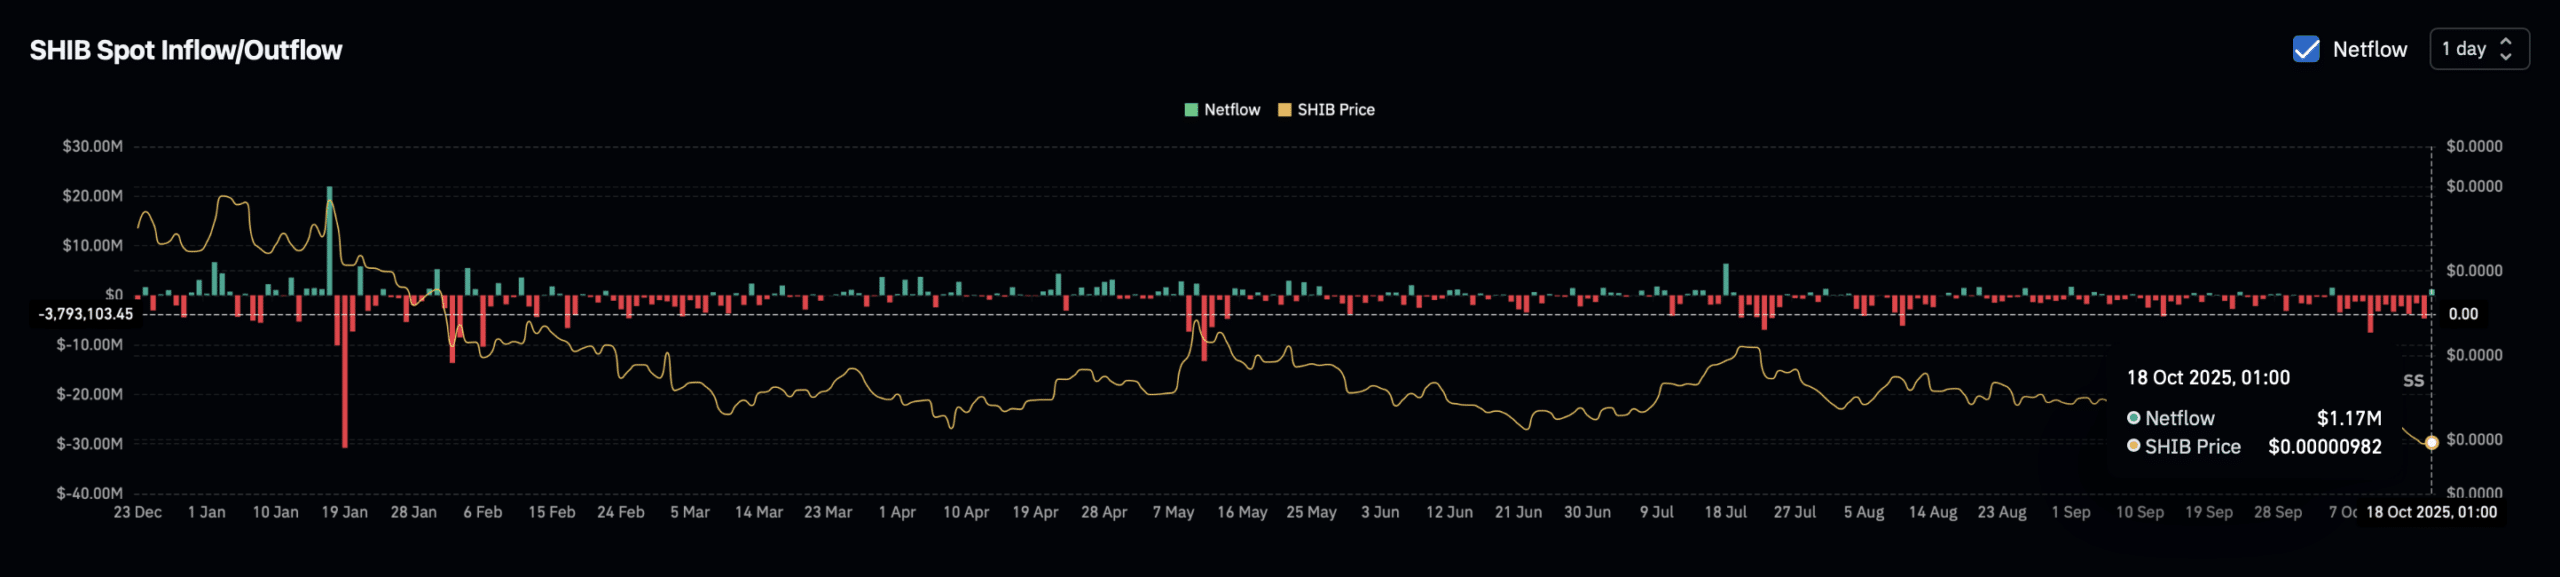Click the up/down chevron arrows beside 1 day
This screenshot has height=577, width=2560.
(x=2506, y=49)
